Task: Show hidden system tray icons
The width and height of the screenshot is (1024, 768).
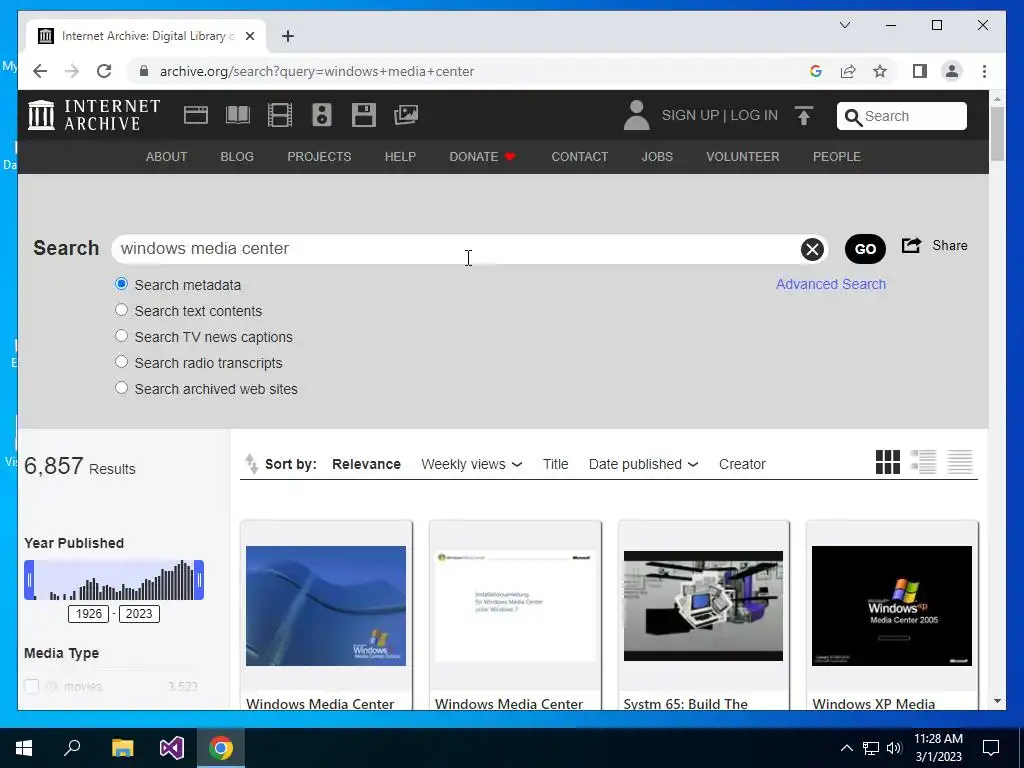Action: pos(846,748)
